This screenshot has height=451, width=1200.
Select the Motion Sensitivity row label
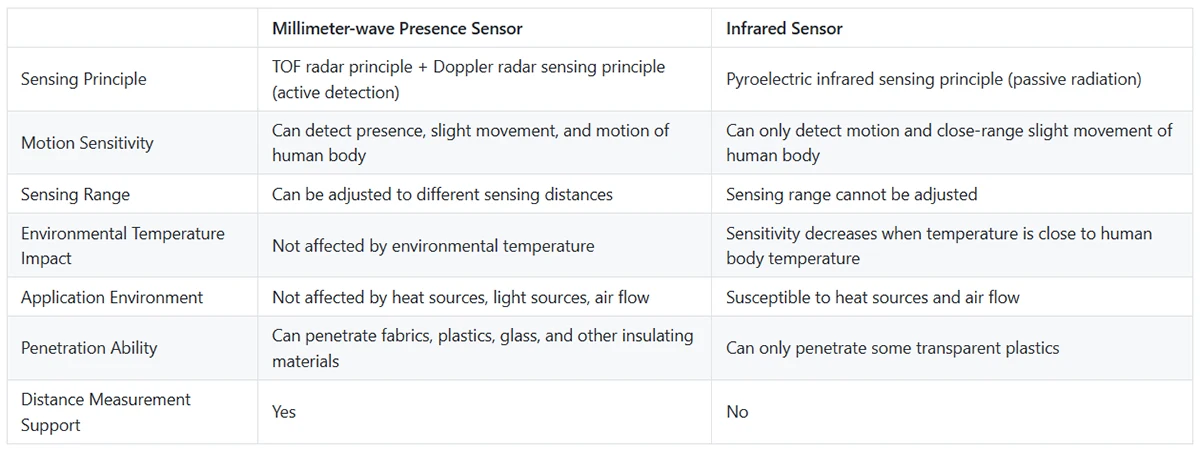point(87,143)
